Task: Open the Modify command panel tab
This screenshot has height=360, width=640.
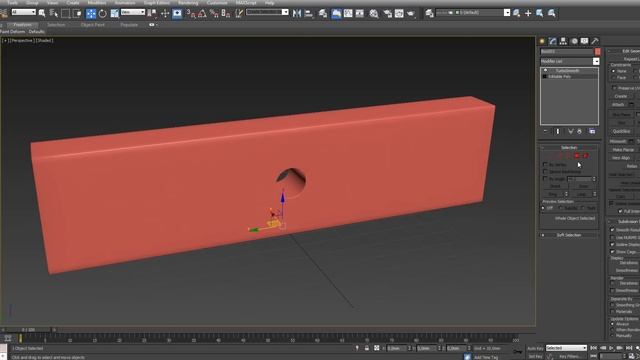Action: 553,41
